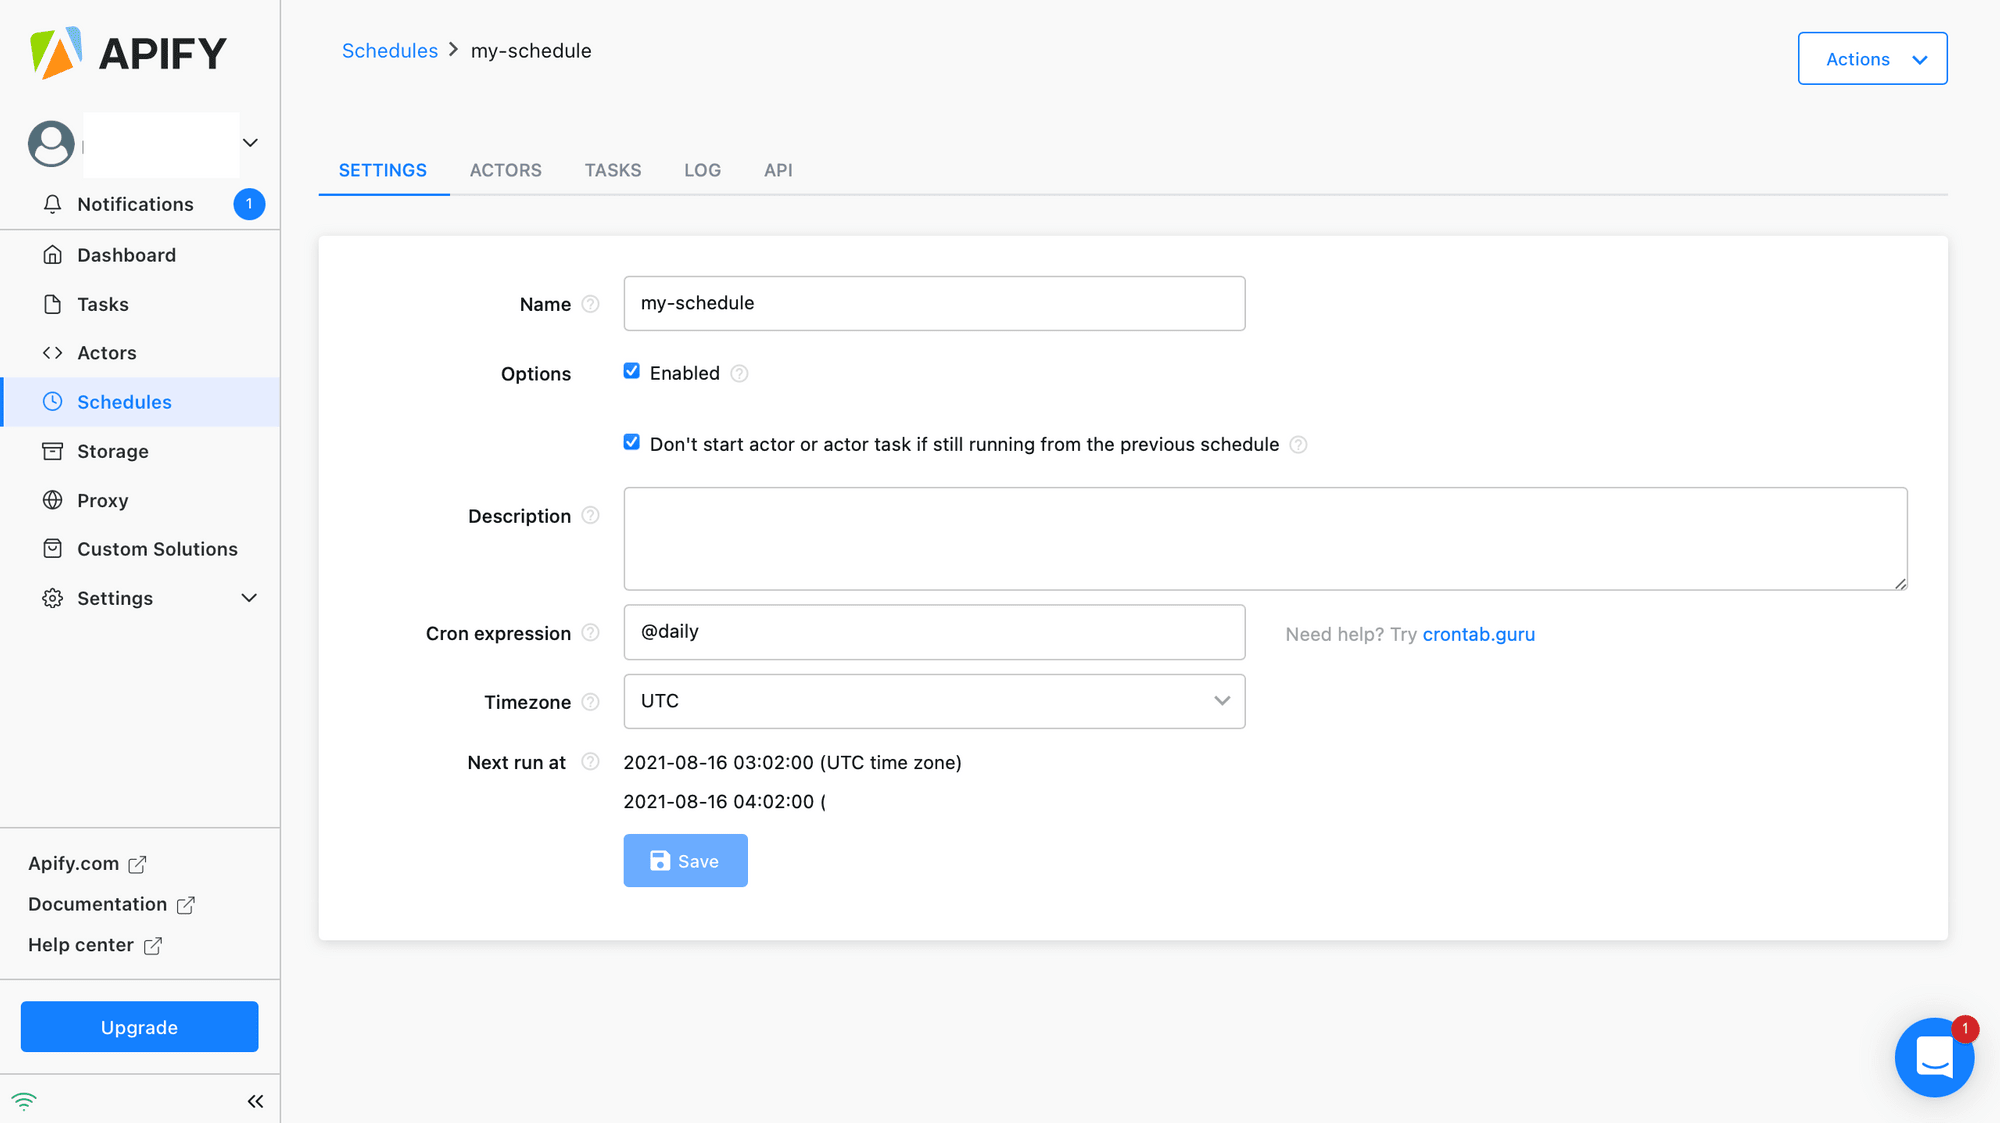
Task: Click the Cron expression field
Action: (x=934, y=632)
